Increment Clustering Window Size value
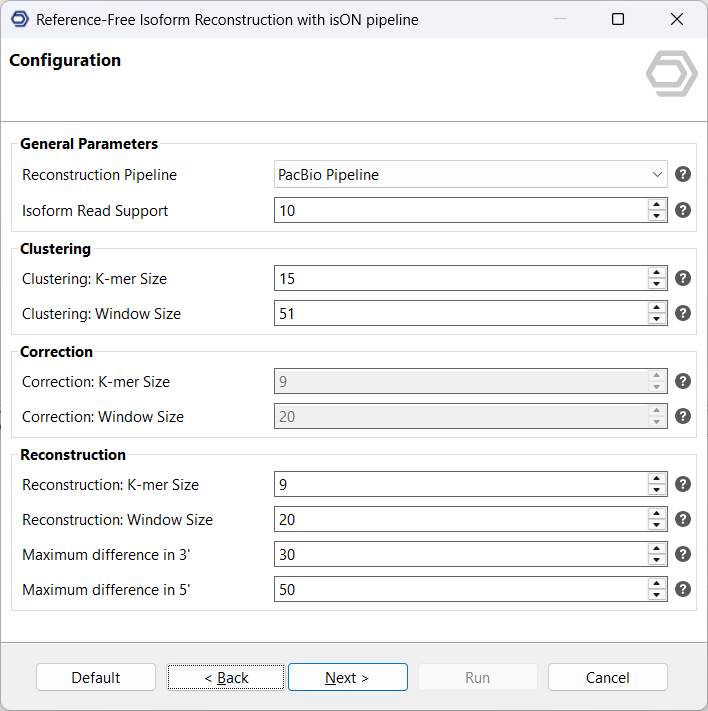 pyautogui.click(x=657, y=307)
